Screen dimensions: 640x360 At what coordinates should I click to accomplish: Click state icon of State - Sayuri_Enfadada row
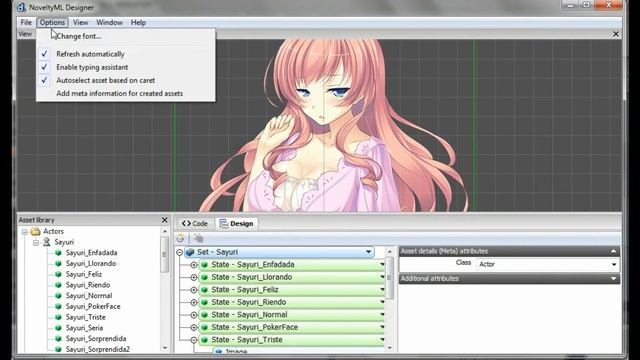pos(205,265)
